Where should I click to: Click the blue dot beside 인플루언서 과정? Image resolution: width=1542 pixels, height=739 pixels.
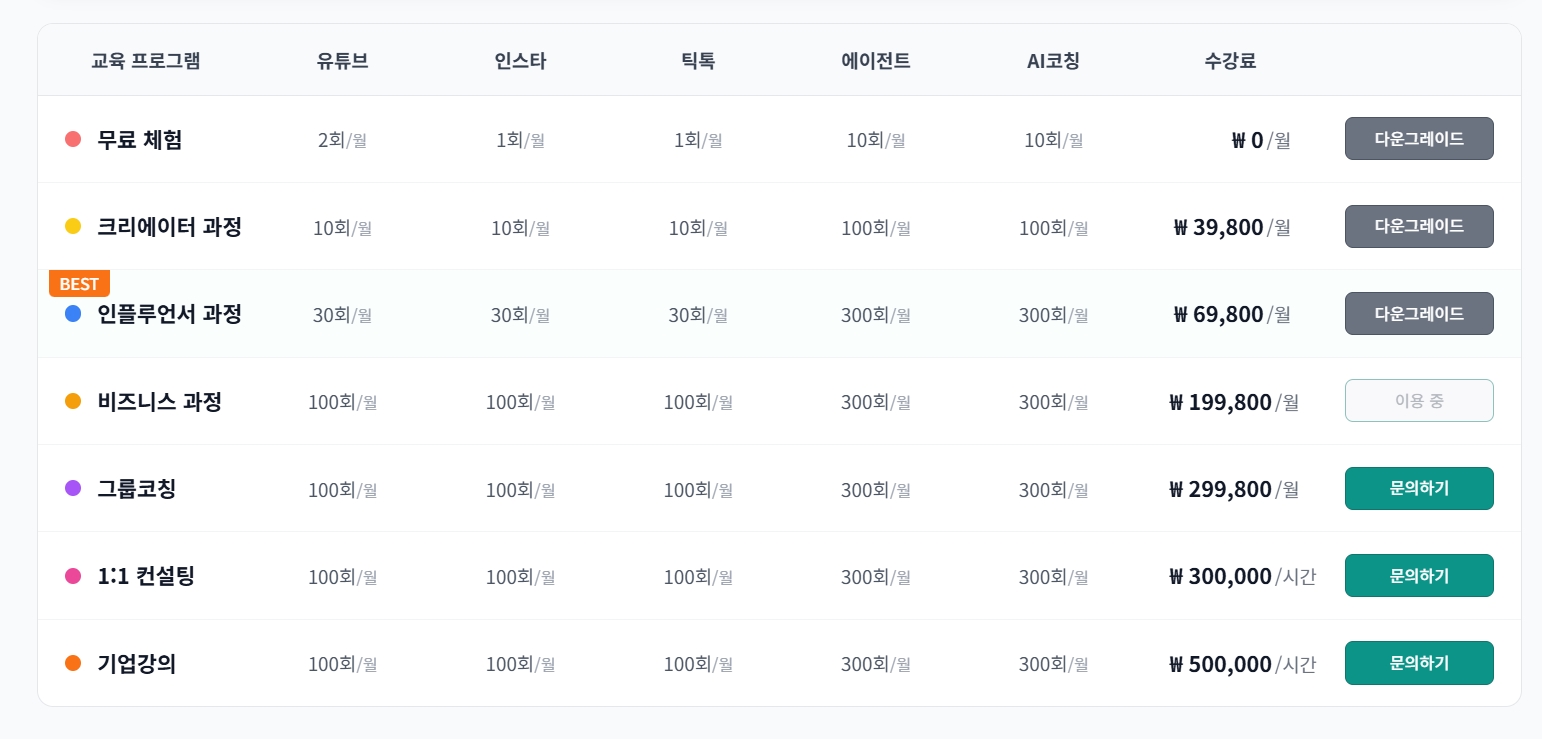[73, 314]
